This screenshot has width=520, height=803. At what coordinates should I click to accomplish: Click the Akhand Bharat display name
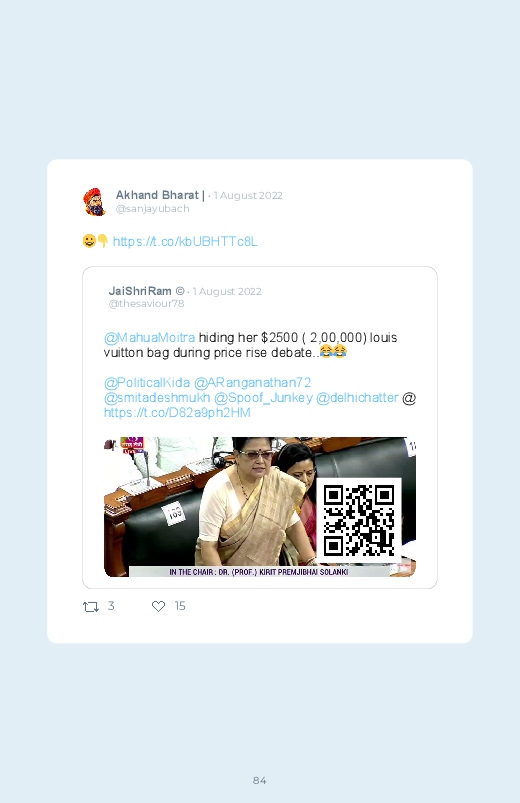[157, 195]
